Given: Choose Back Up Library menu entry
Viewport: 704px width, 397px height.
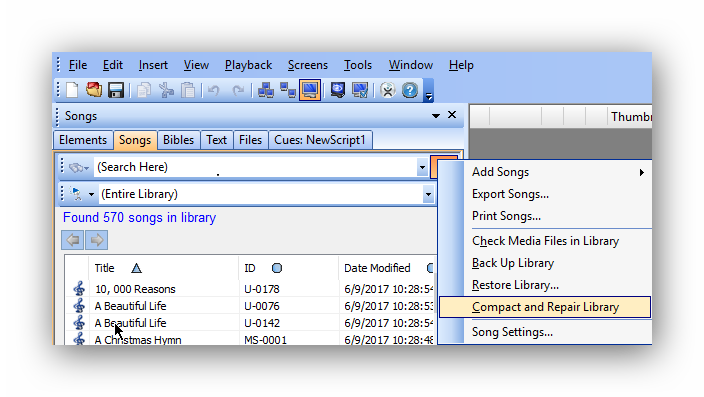Looking at the screenshot, I should [x=513, y=263].
